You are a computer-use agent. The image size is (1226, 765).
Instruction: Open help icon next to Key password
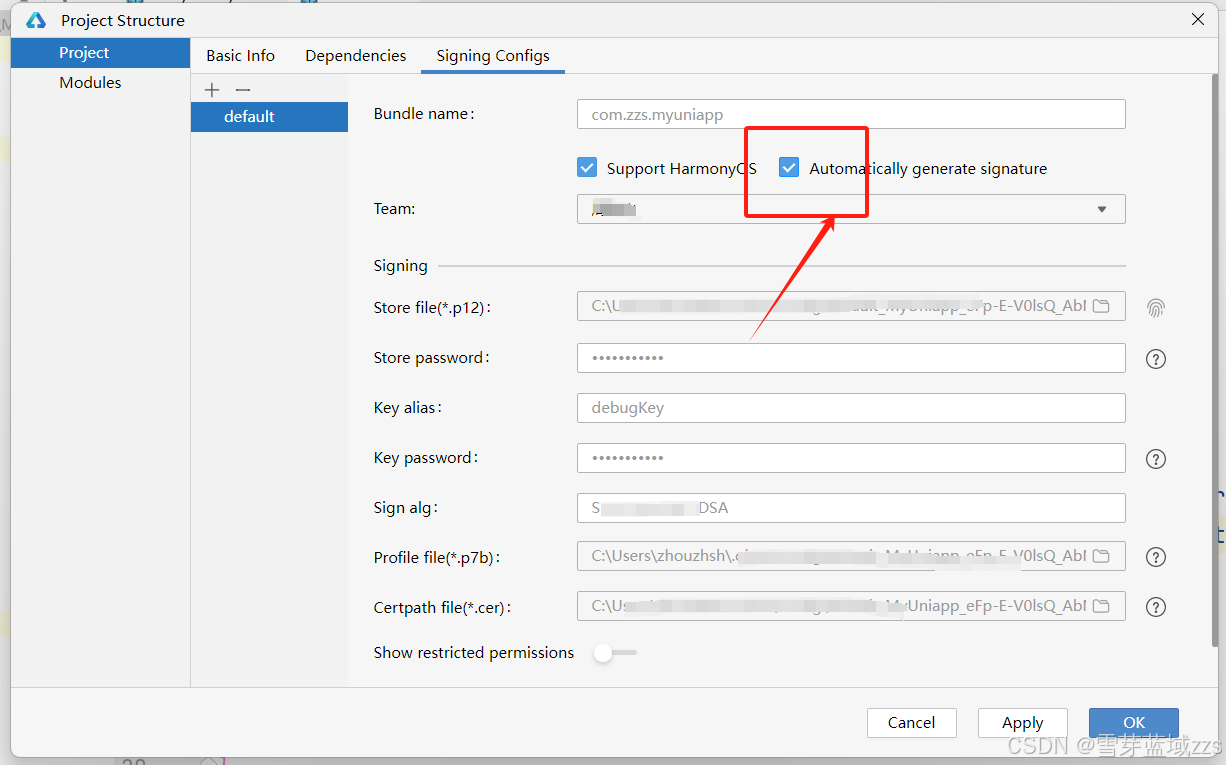click(x=1156, y=459)
